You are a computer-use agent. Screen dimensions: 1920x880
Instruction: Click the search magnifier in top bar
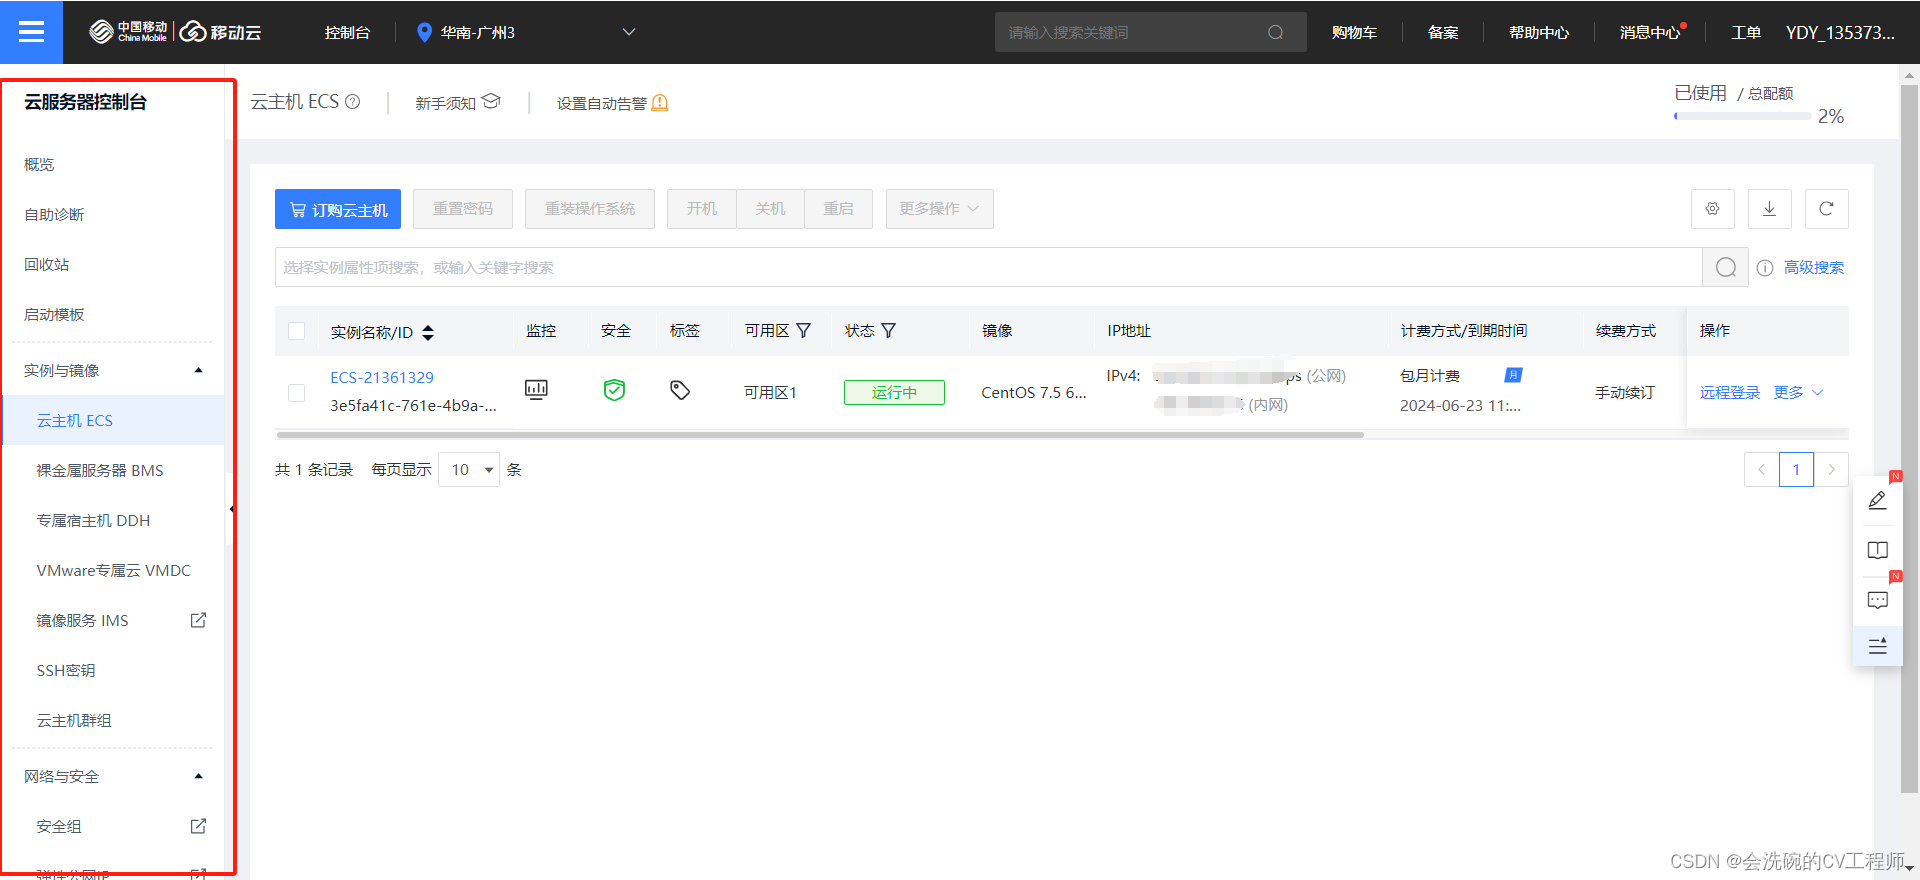(x=1275, y=32)
